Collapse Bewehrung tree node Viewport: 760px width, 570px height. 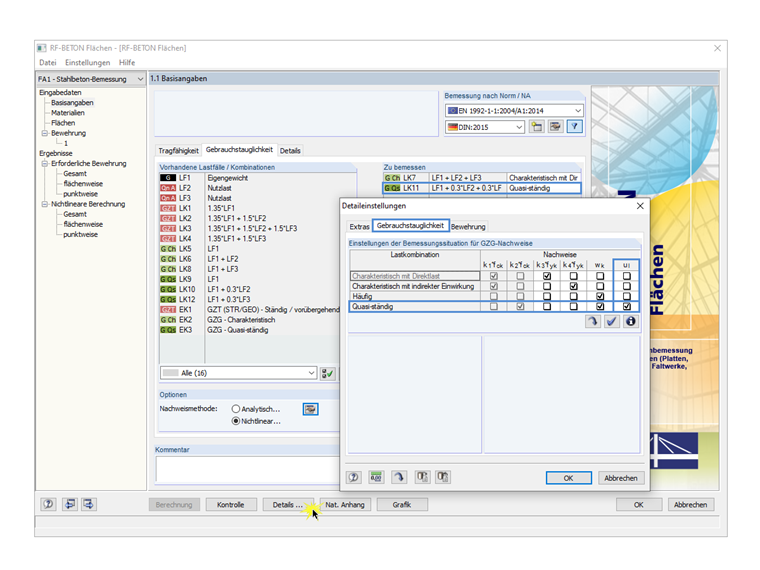(45, 133)
